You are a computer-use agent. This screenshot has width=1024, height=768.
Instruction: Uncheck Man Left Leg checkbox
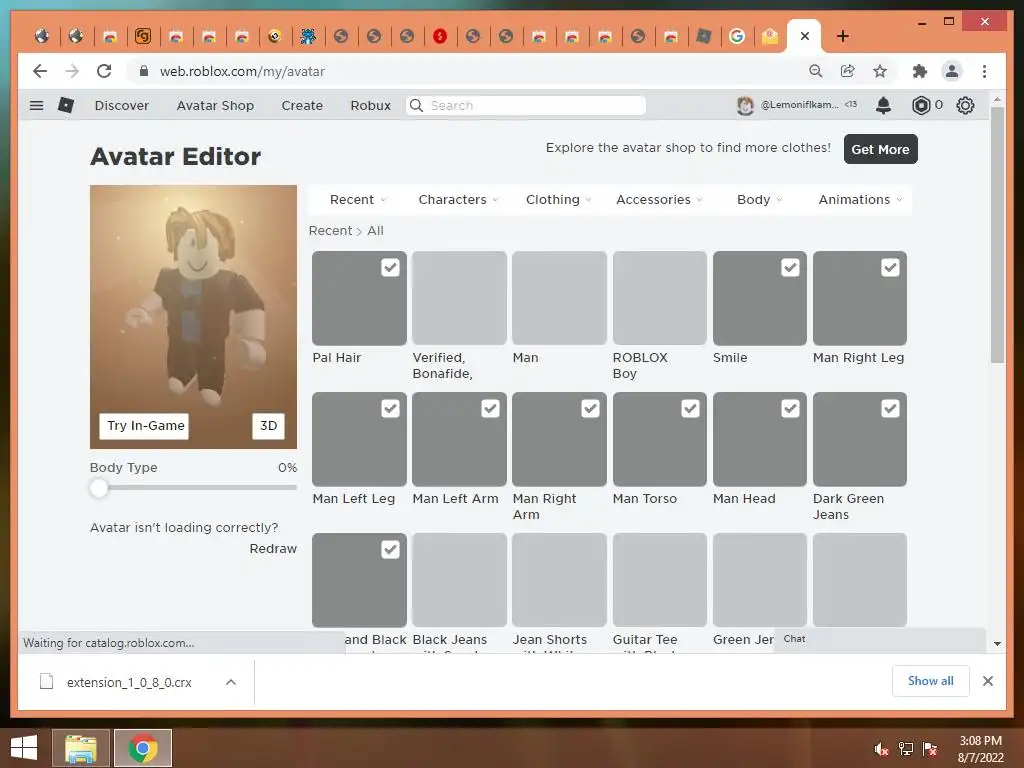click(x=390, y=409)
